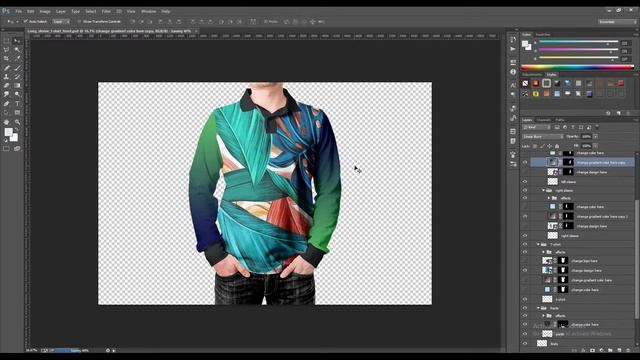Select the Gradient tool

[x=17, y=86]
